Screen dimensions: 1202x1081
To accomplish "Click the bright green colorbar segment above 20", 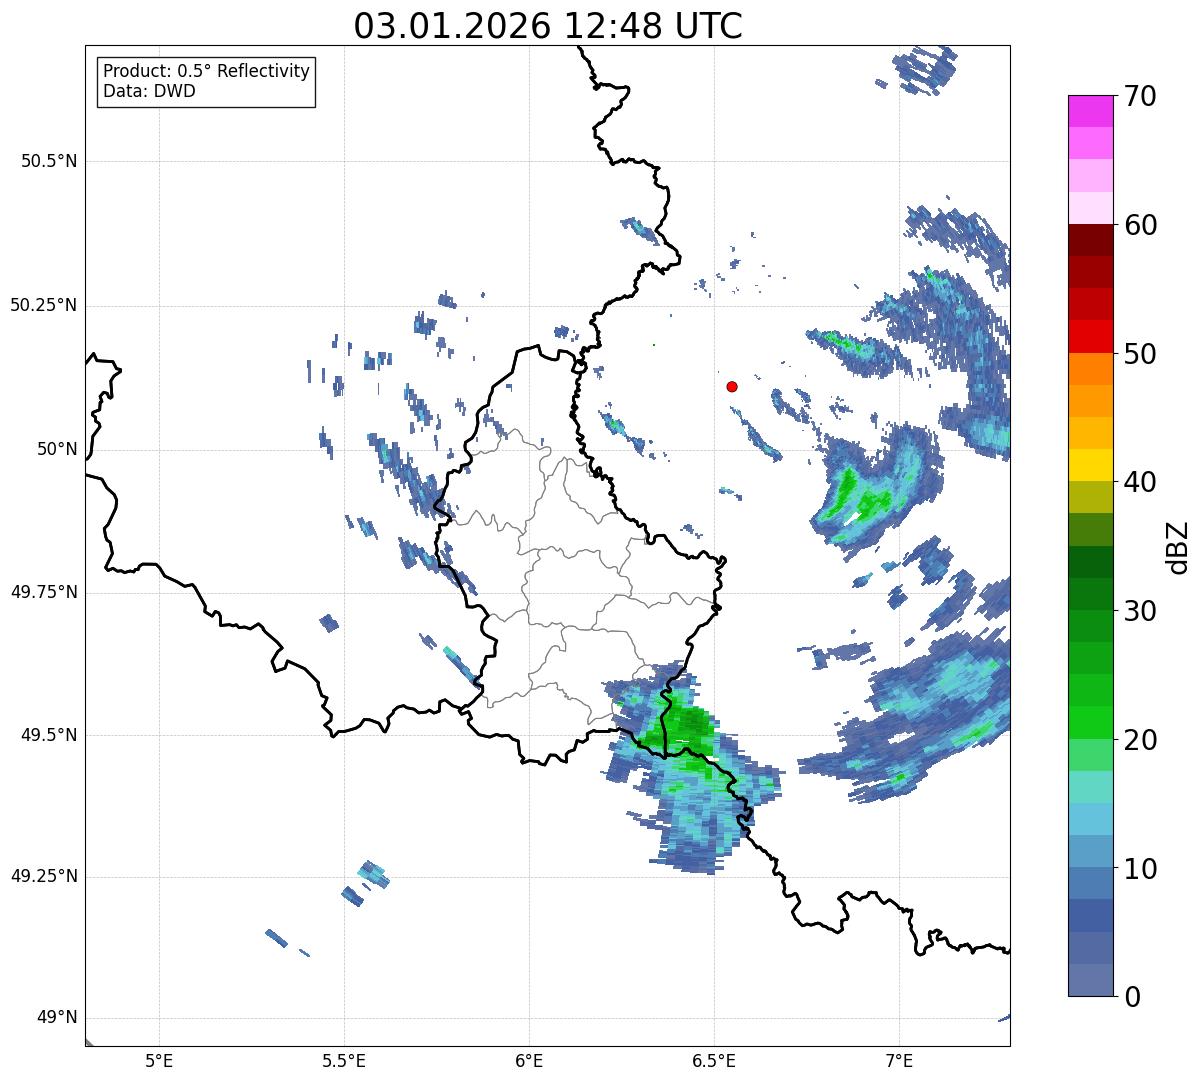I will [x=1090, y=723].
